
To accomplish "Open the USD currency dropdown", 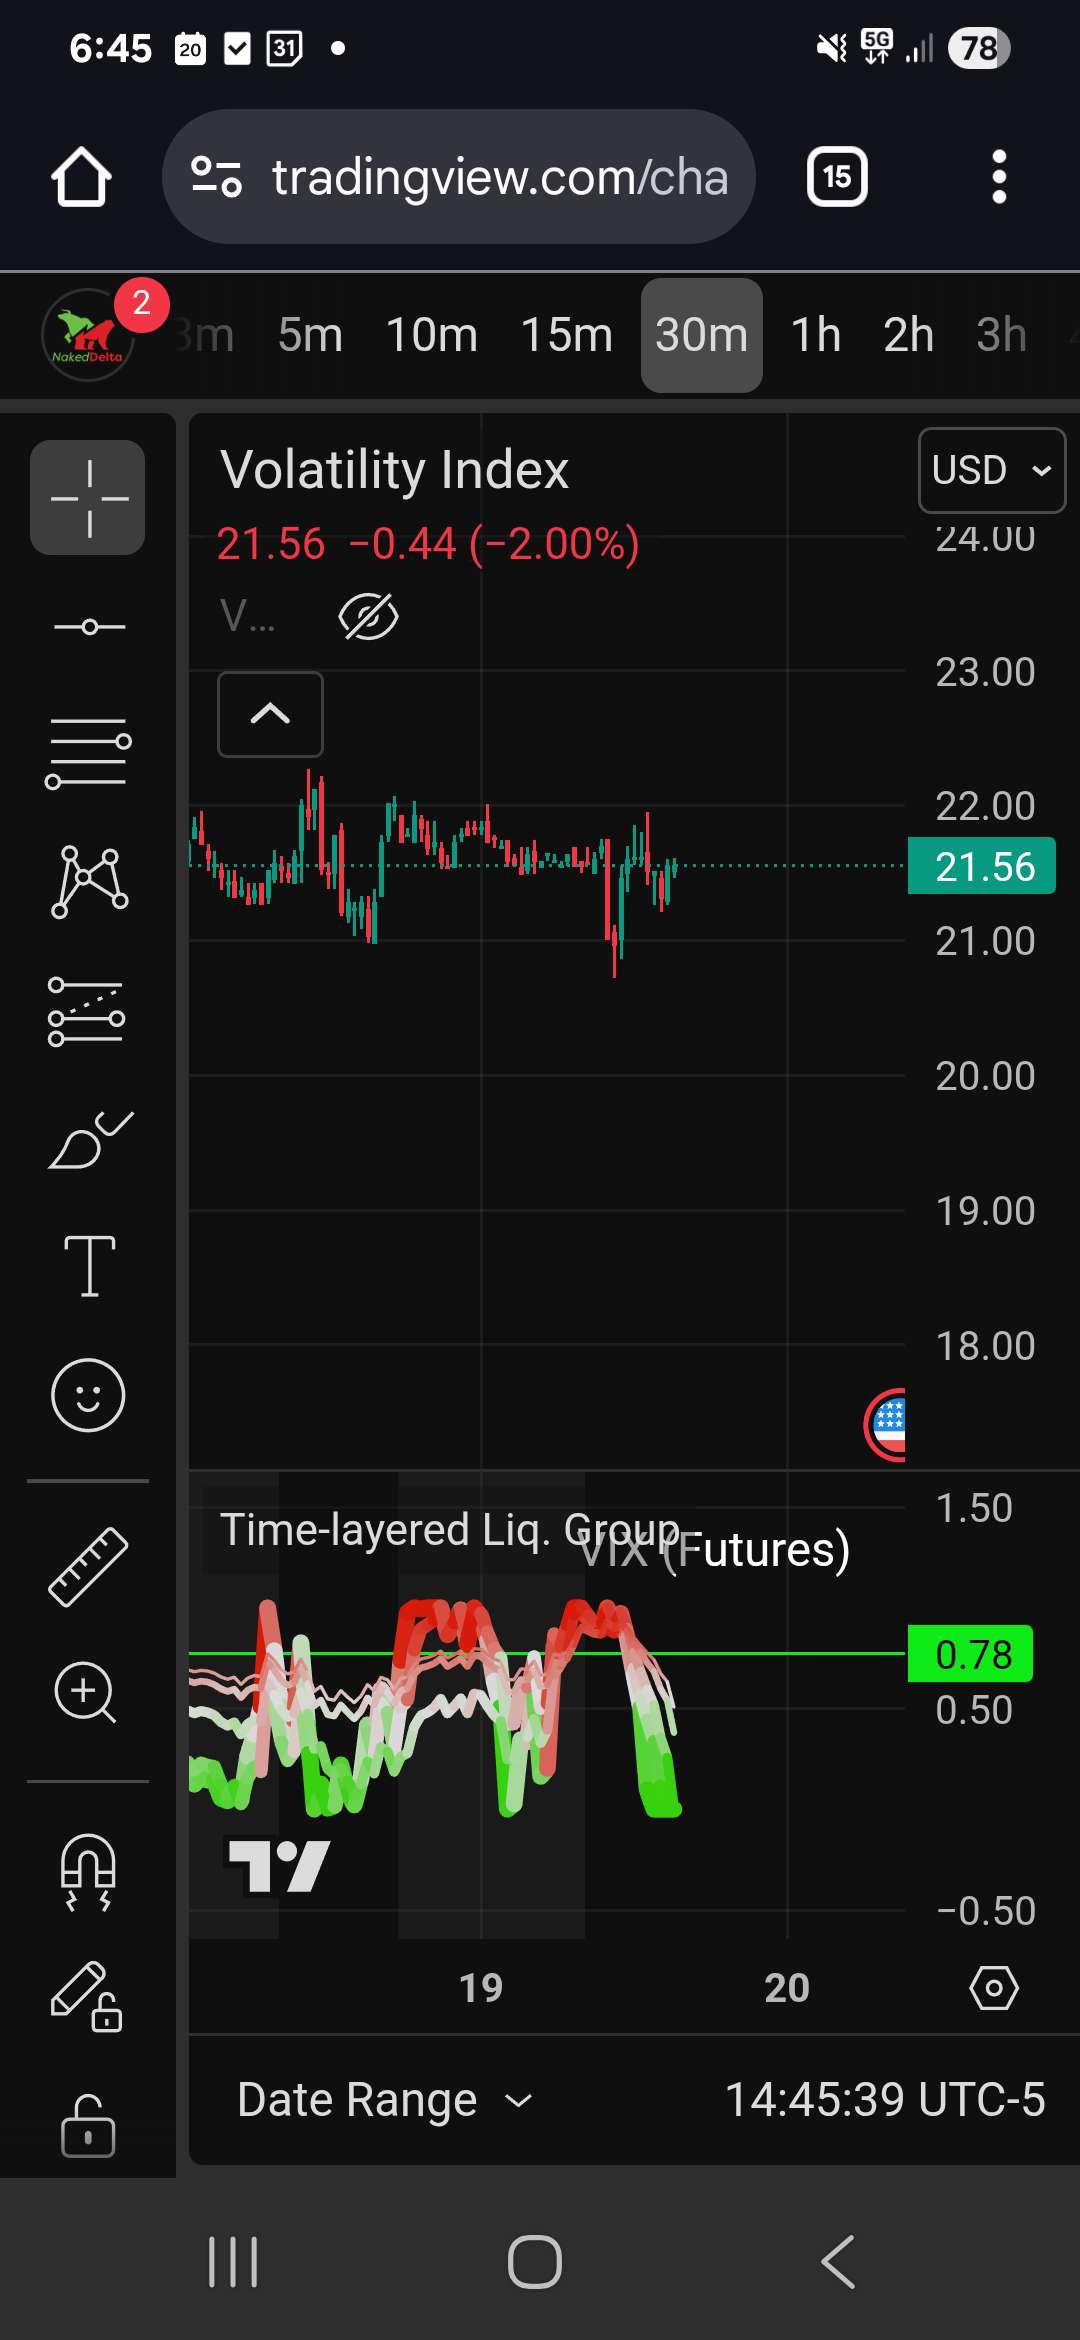I will [x=991, y=470].
